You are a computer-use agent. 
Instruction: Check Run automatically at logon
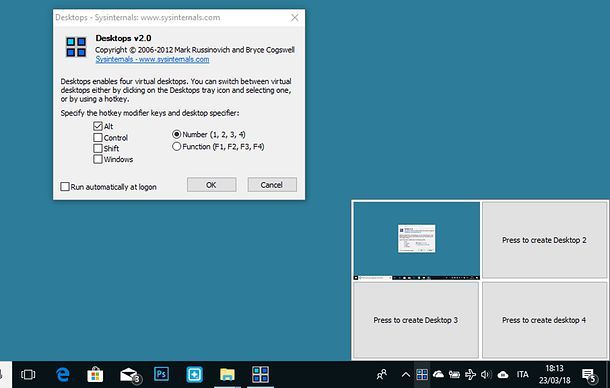tap(65, 186)
